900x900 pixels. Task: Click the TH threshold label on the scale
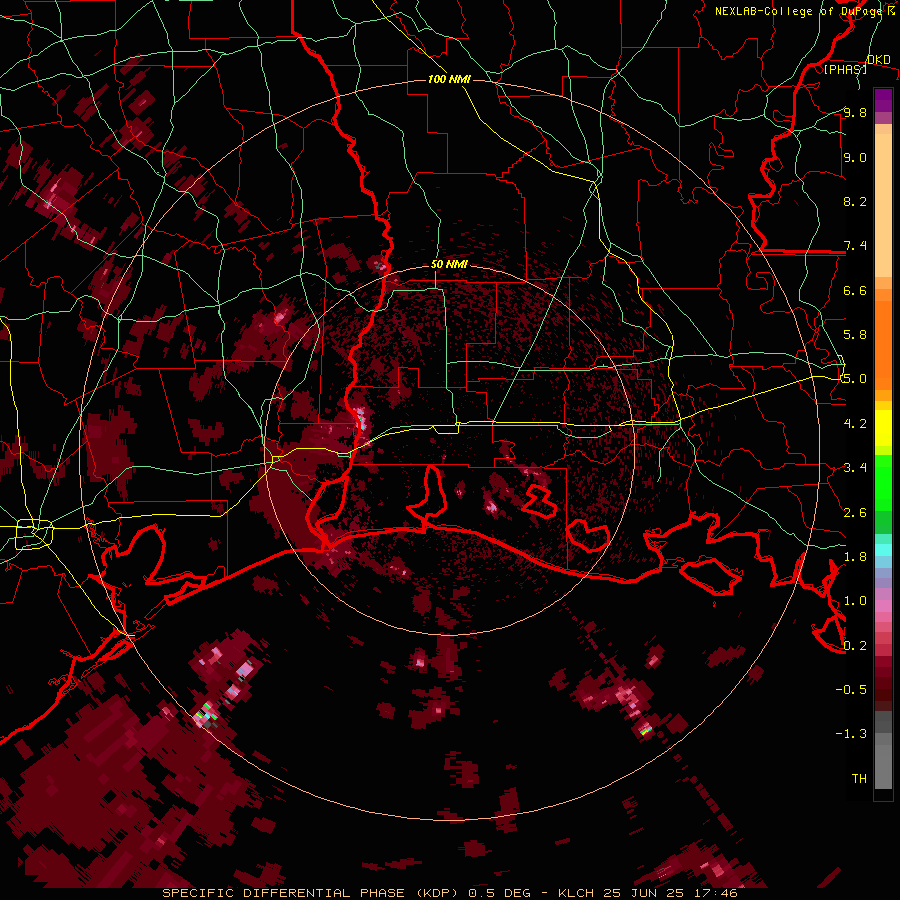(x=859, y=779)
